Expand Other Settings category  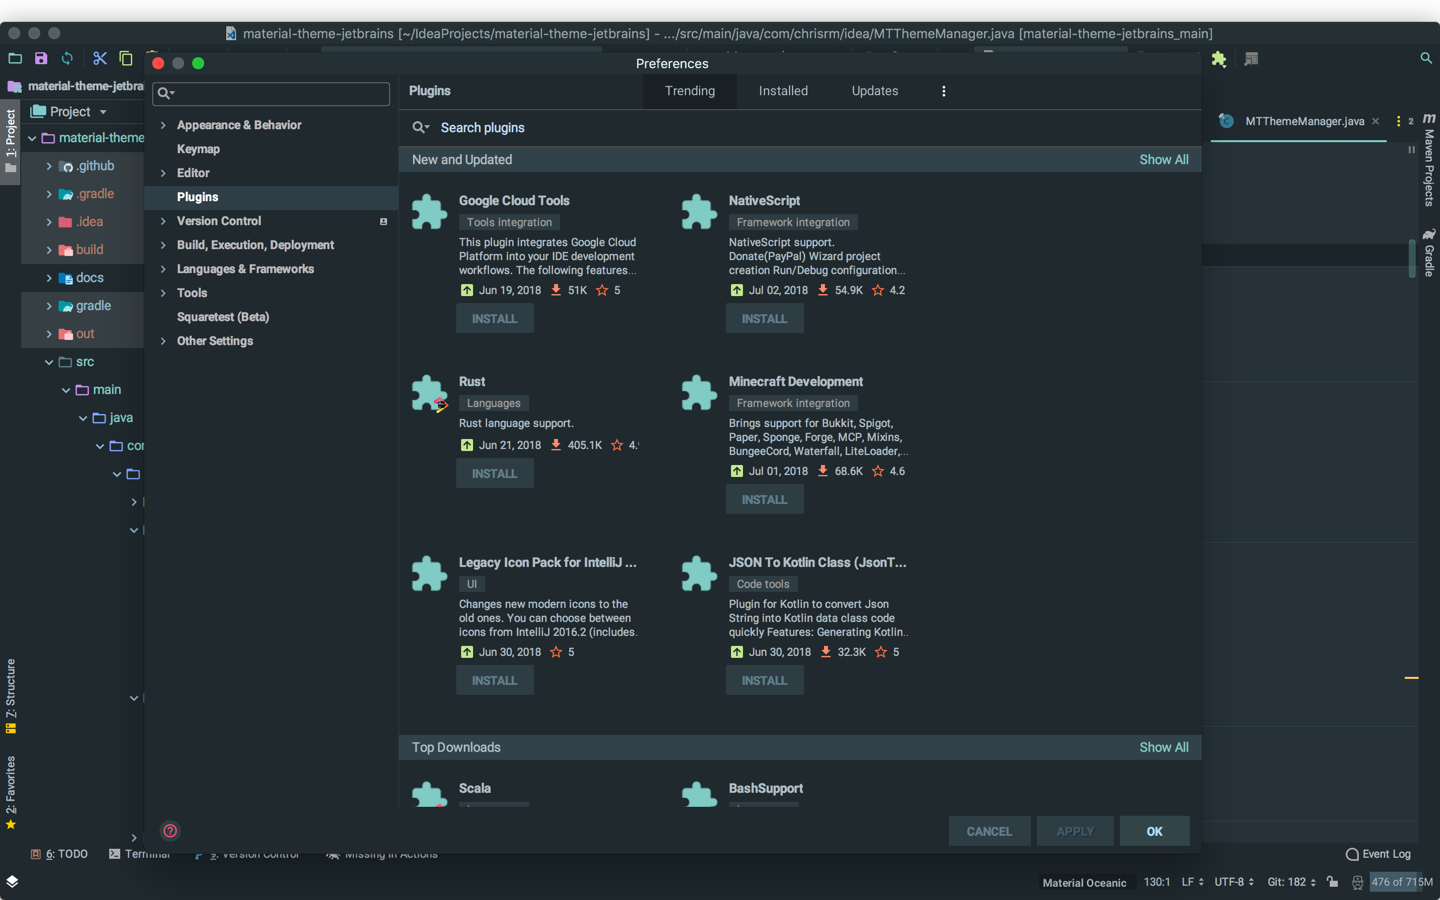coord(163,341)
